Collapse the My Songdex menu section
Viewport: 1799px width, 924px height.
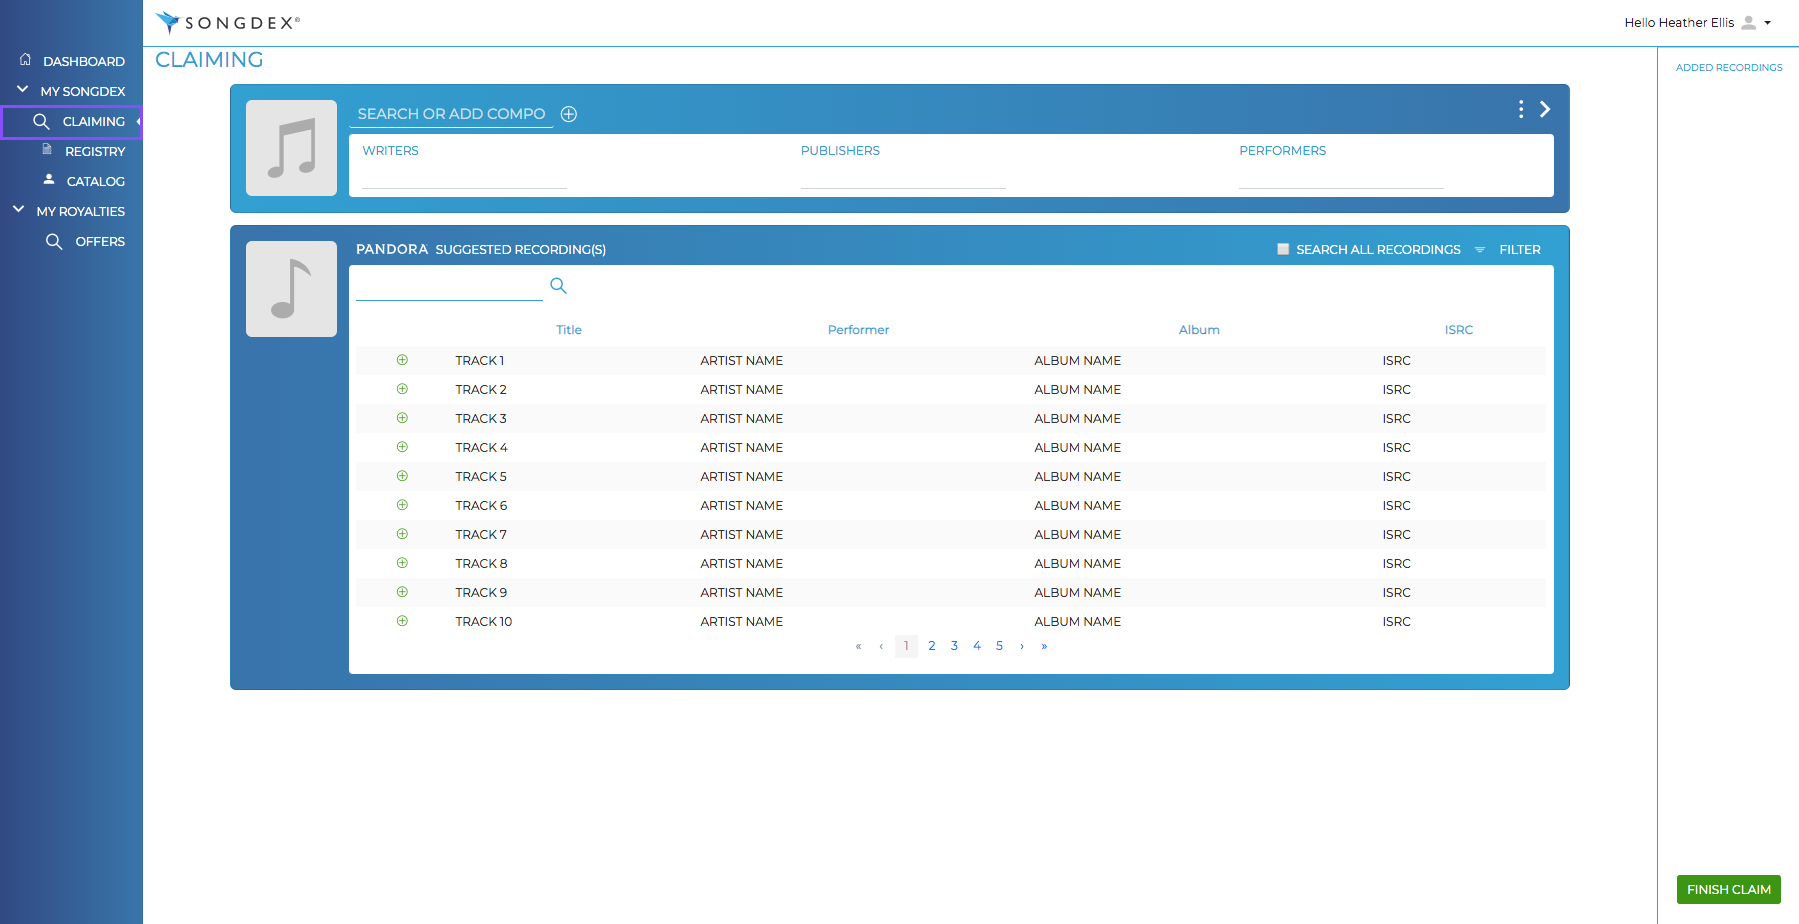point(22,90)
